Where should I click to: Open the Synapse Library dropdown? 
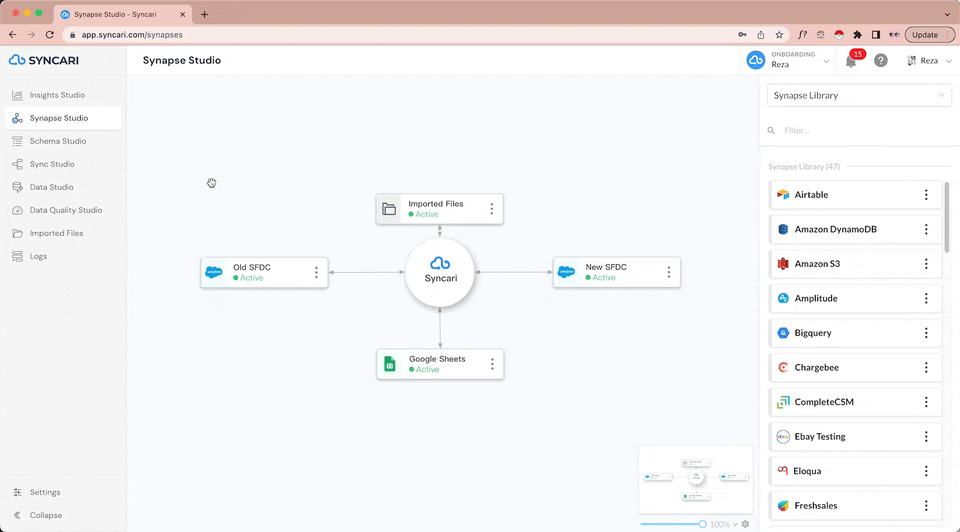(x=859, y=96)
